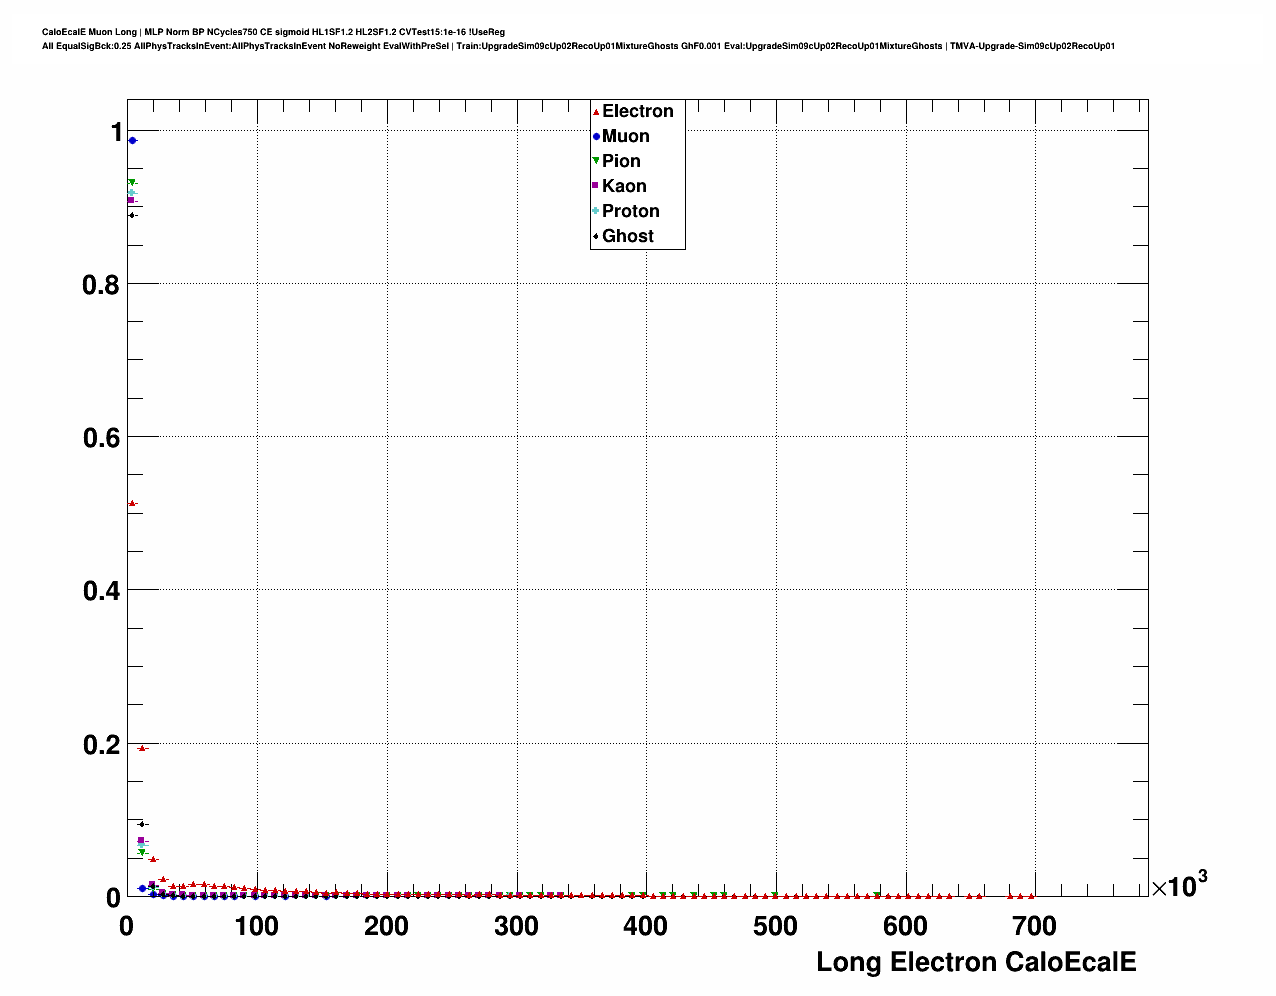Select the Electron label text in legend
The width and height of the screenshot is (1276, 996).
click(x=637, y=111)
